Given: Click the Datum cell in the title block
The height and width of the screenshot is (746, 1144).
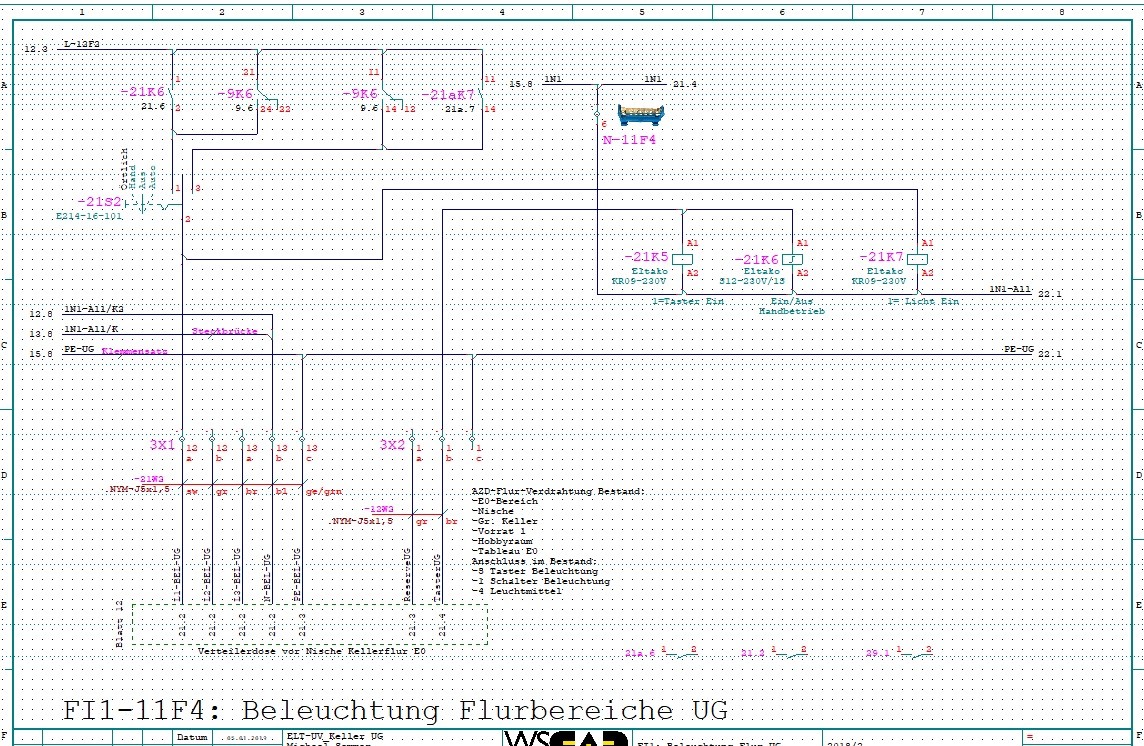Looking at the screenshot, I should click(x=192, y=737).
